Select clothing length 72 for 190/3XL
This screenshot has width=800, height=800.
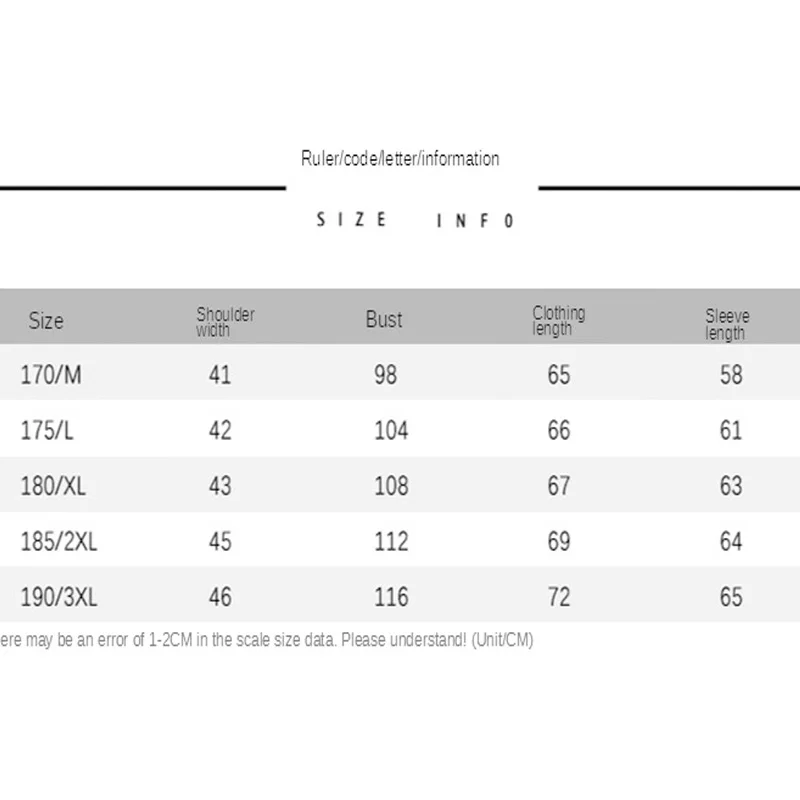tap(559, 598)
